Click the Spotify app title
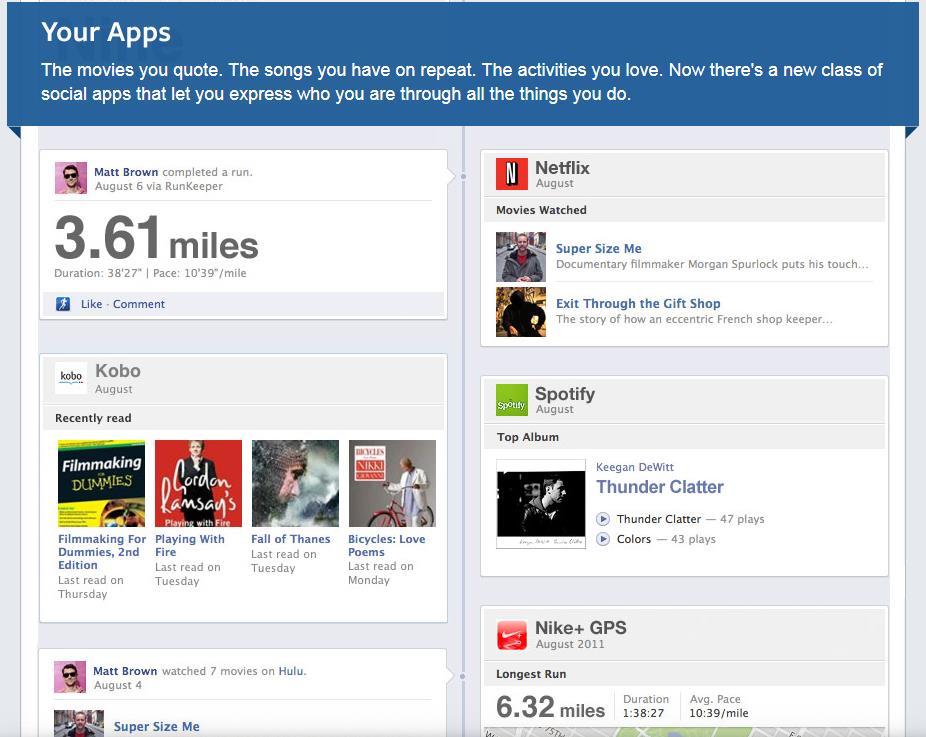 pyautogui.click(x=565, y=394)
